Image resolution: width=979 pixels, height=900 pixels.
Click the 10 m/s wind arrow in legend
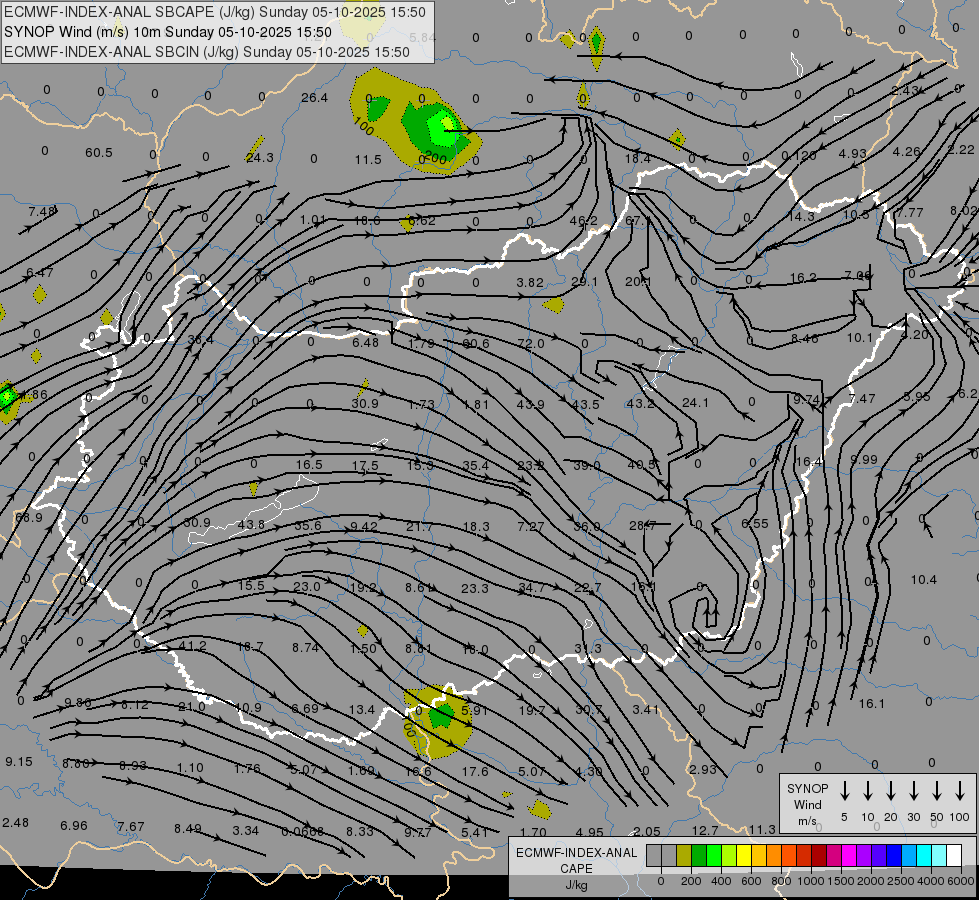[868, 790]
